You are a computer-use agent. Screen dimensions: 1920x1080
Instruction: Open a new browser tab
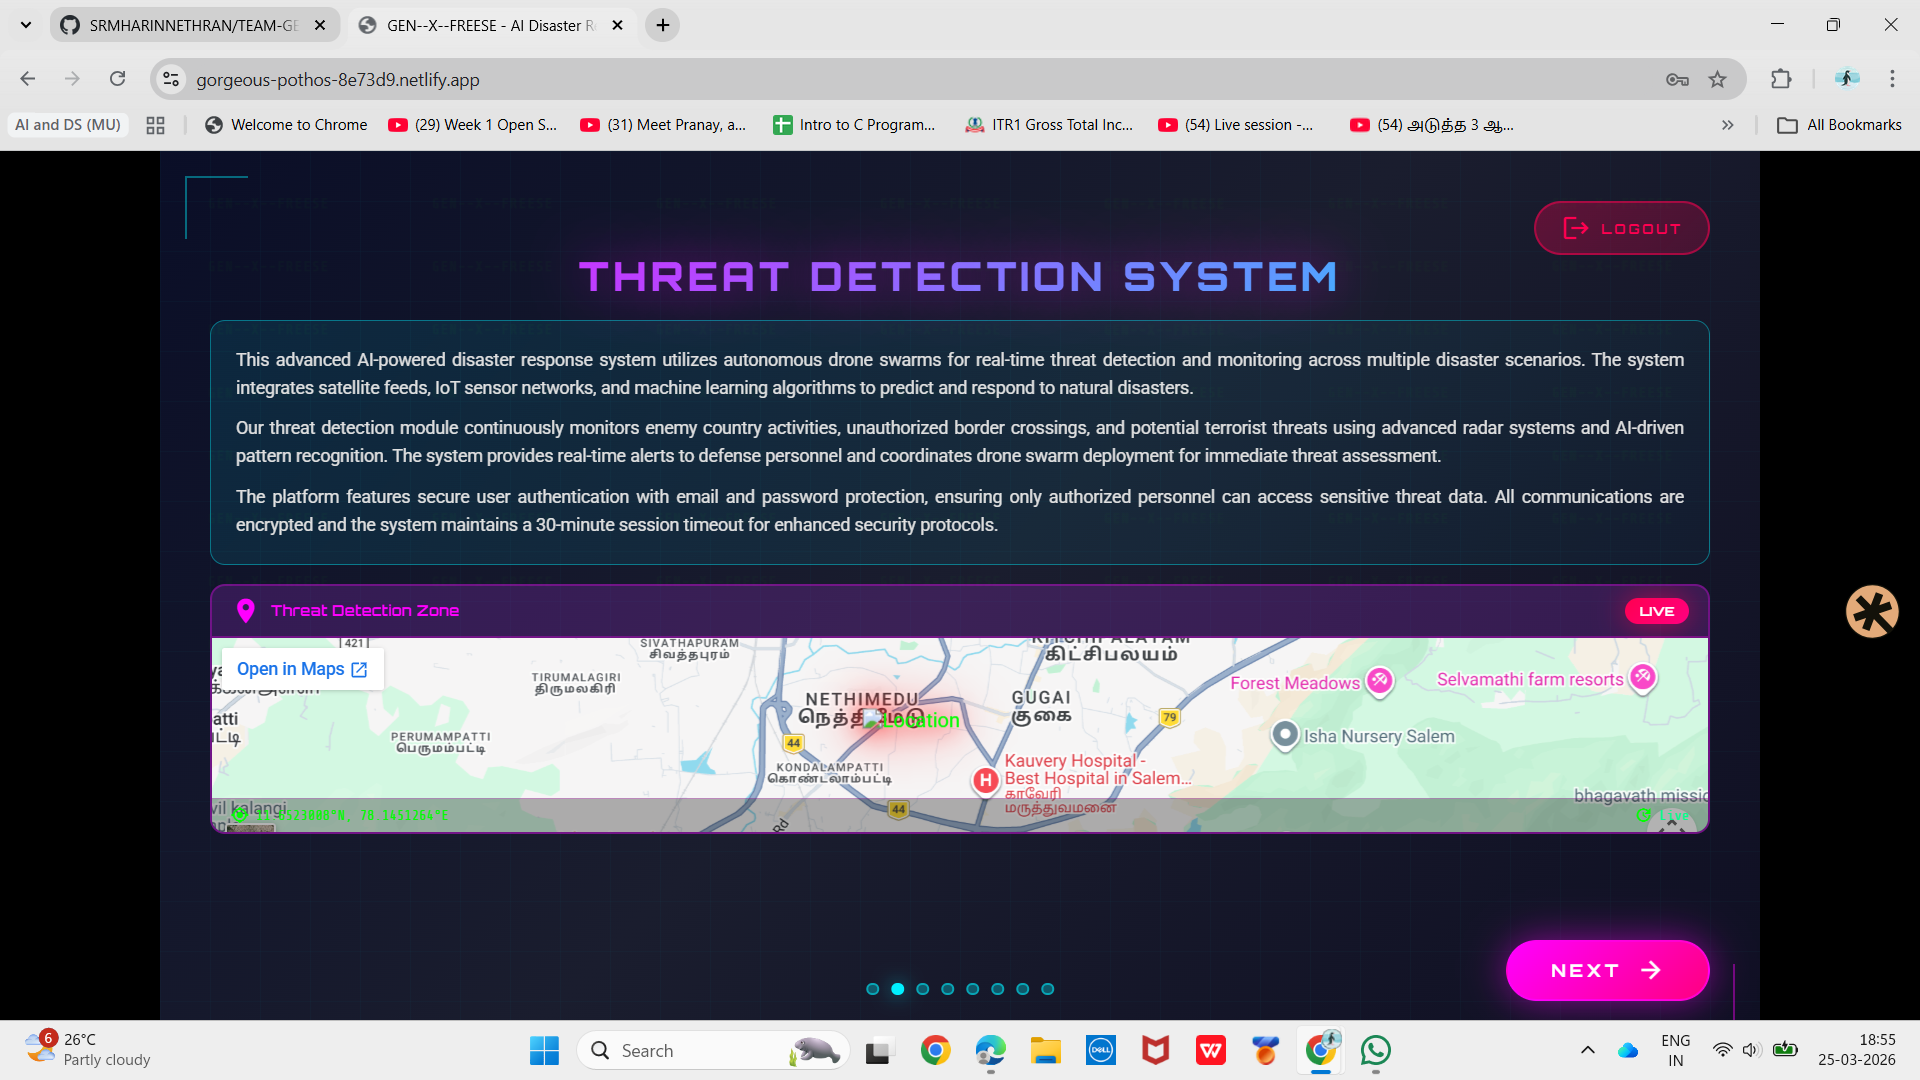tap(663, 25)
